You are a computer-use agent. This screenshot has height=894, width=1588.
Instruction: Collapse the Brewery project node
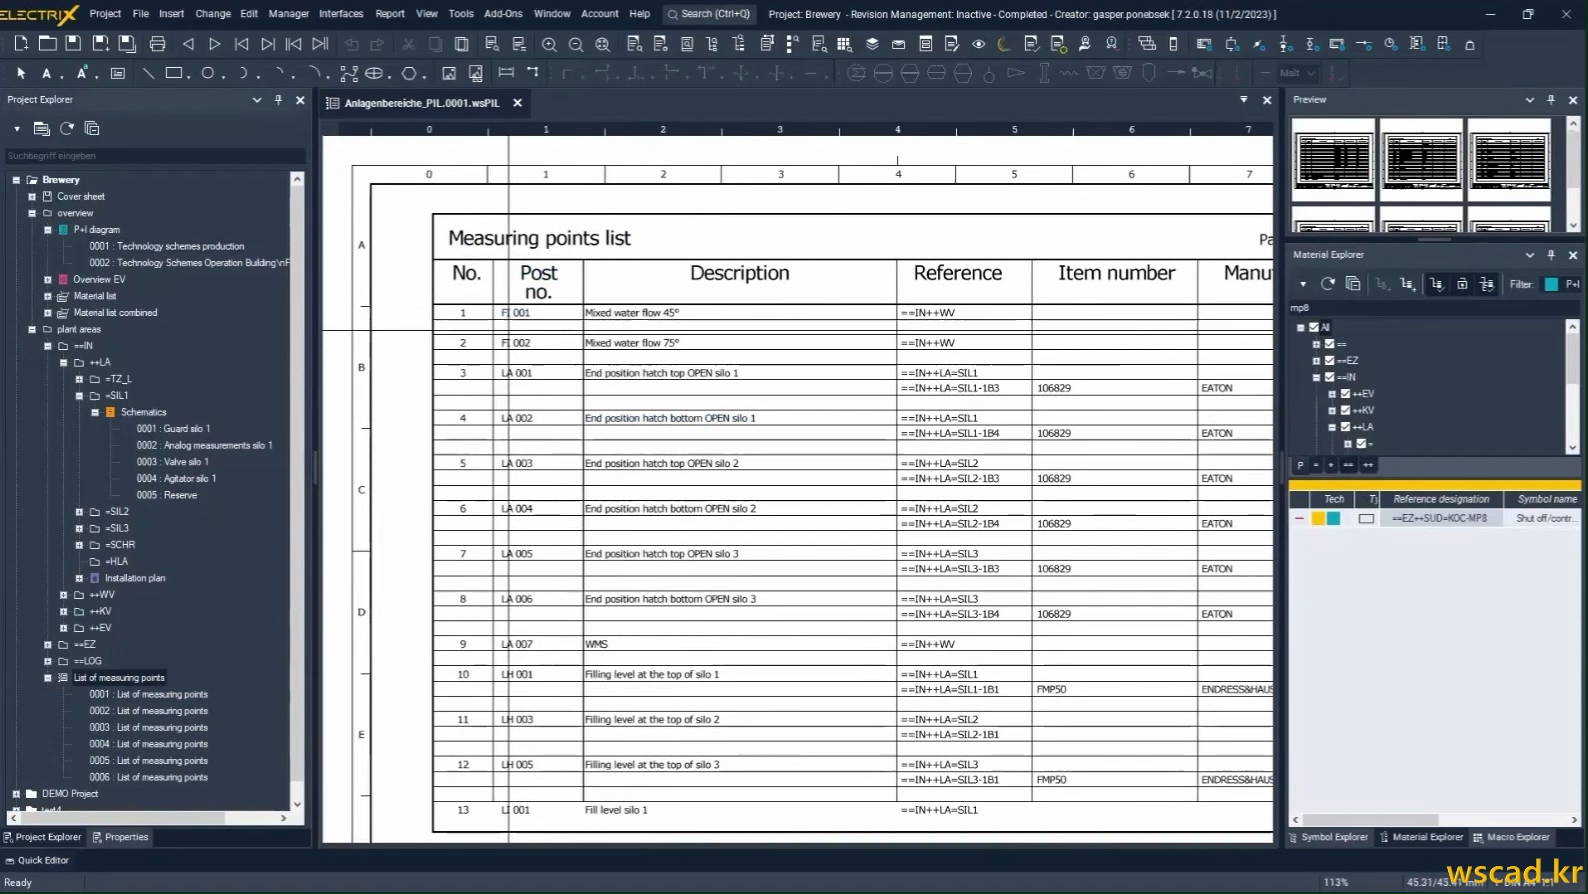[16, 180]
